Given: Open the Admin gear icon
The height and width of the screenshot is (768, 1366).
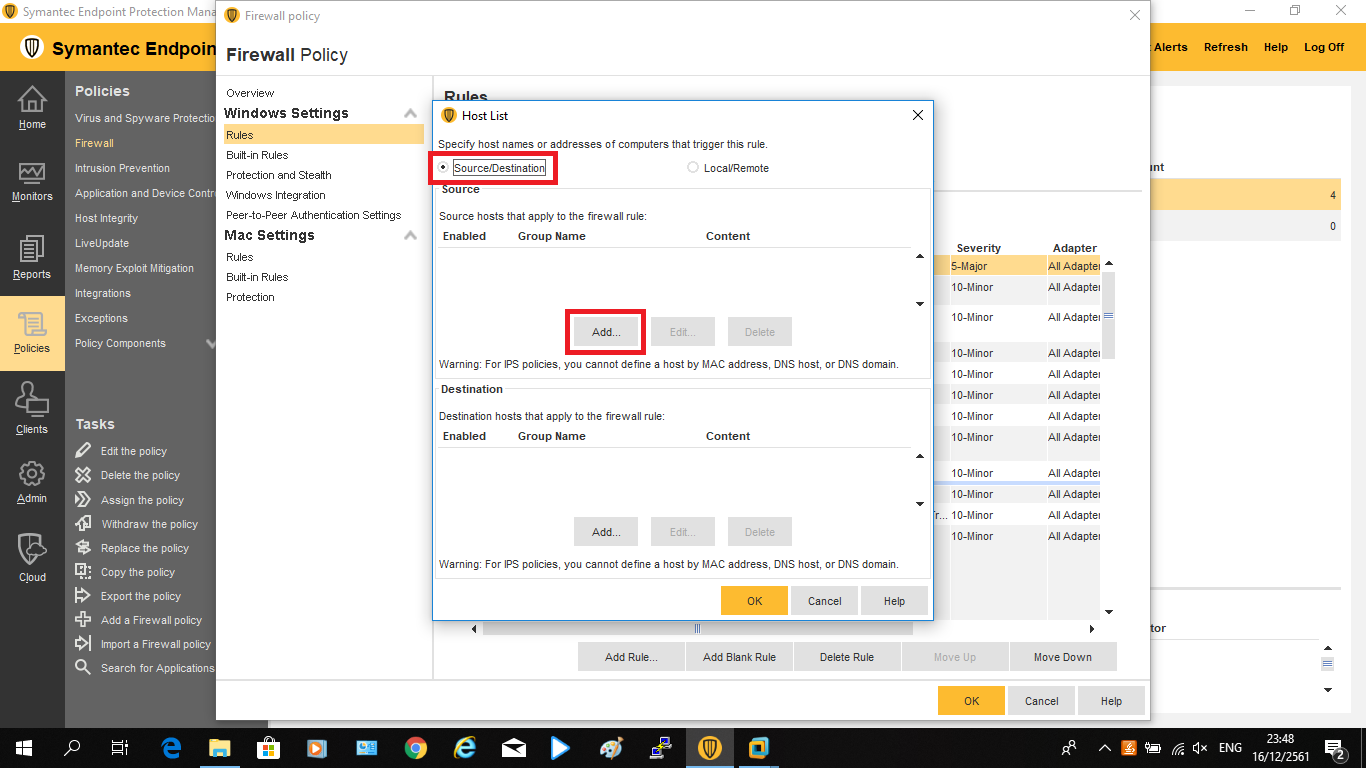Looking at the screenshot, I should pos(32,474).
